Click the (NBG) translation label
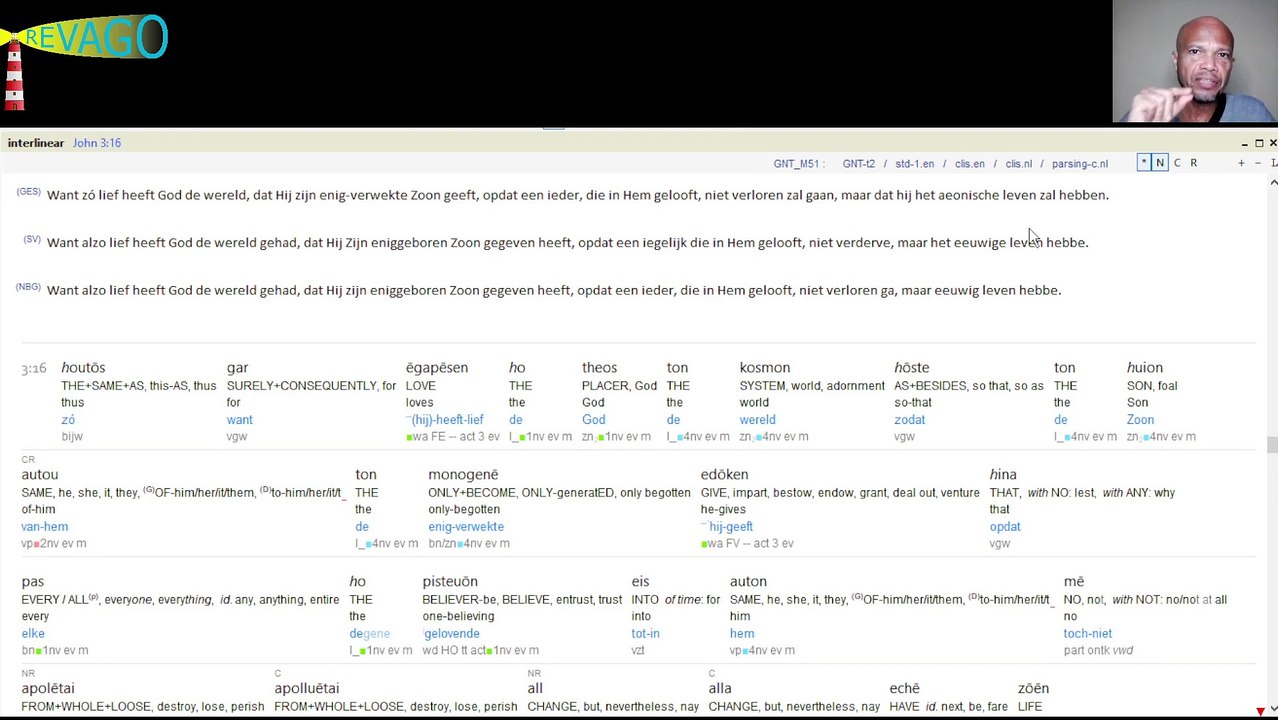The width and height of the screenshot is (1278, 720). point(28,287)
